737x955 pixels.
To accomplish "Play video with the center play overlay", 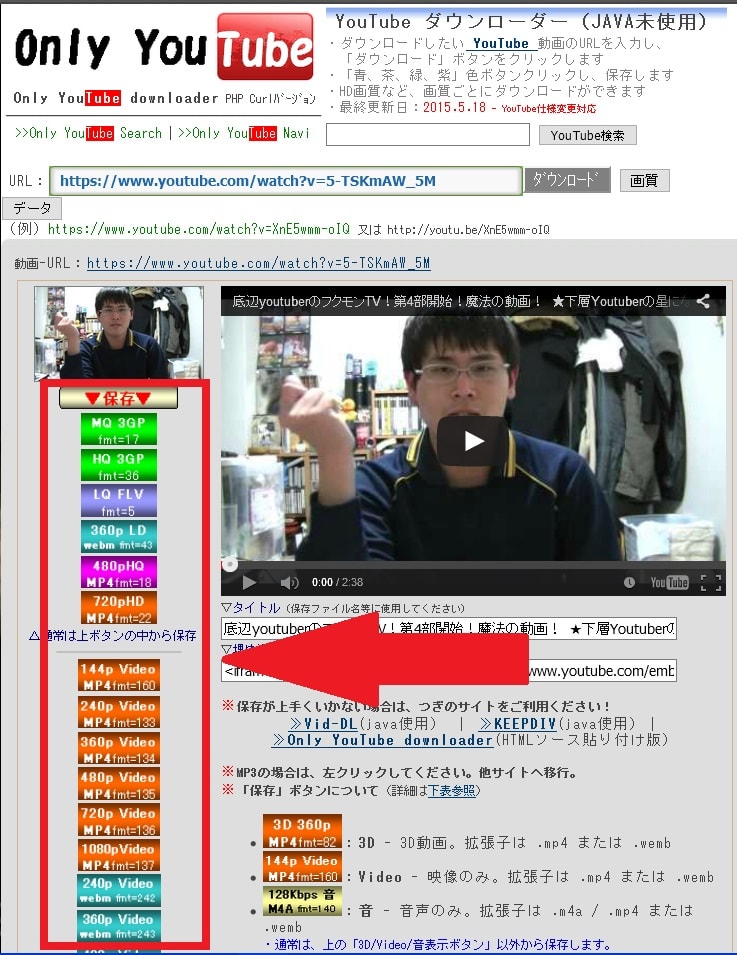I will pos(473,441).
